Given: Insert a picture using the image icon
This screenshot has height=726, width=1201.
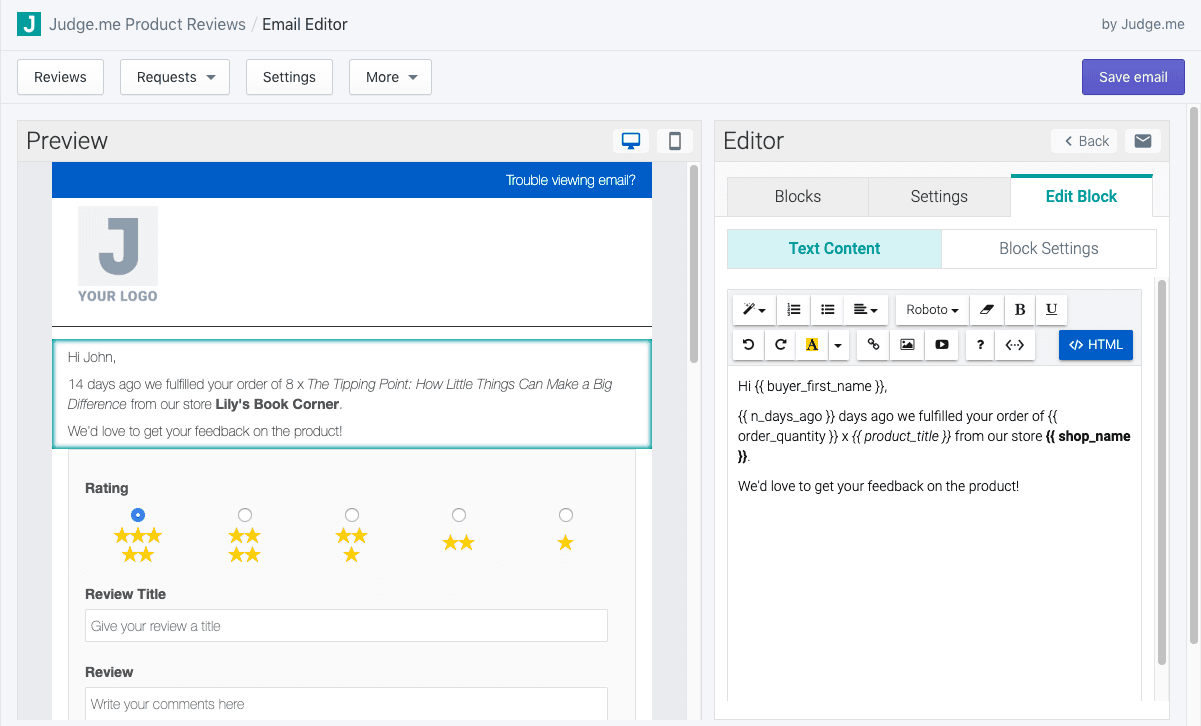Looking at the screenshot, I should pos(907,345).
